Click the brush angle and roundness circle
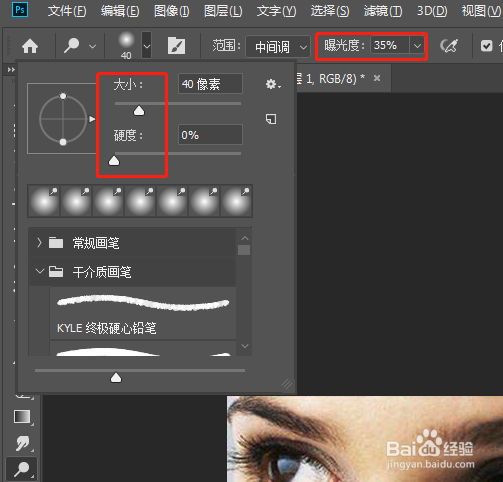The width and height of the screenshot is (503, 482). click(63, 119)
